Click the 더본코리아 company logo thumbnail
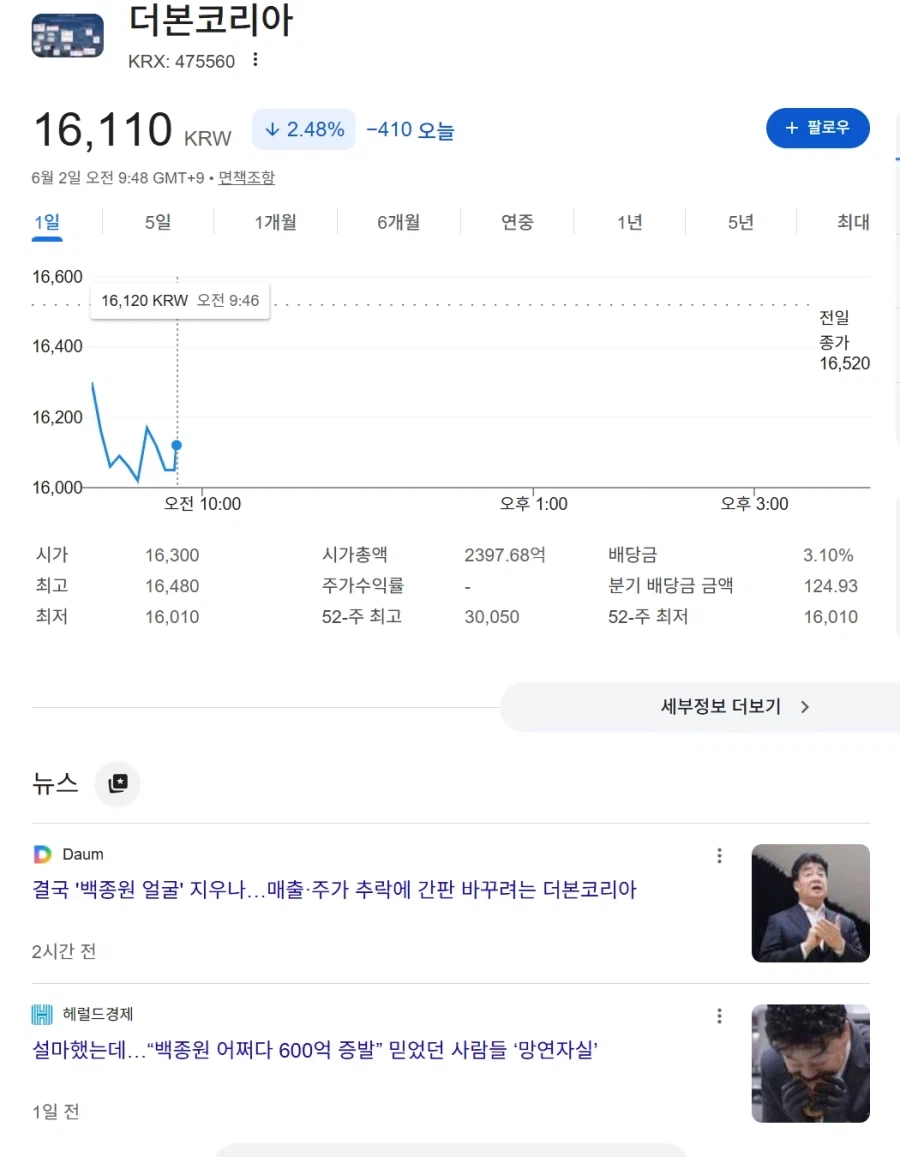 [x=68, y=35]
